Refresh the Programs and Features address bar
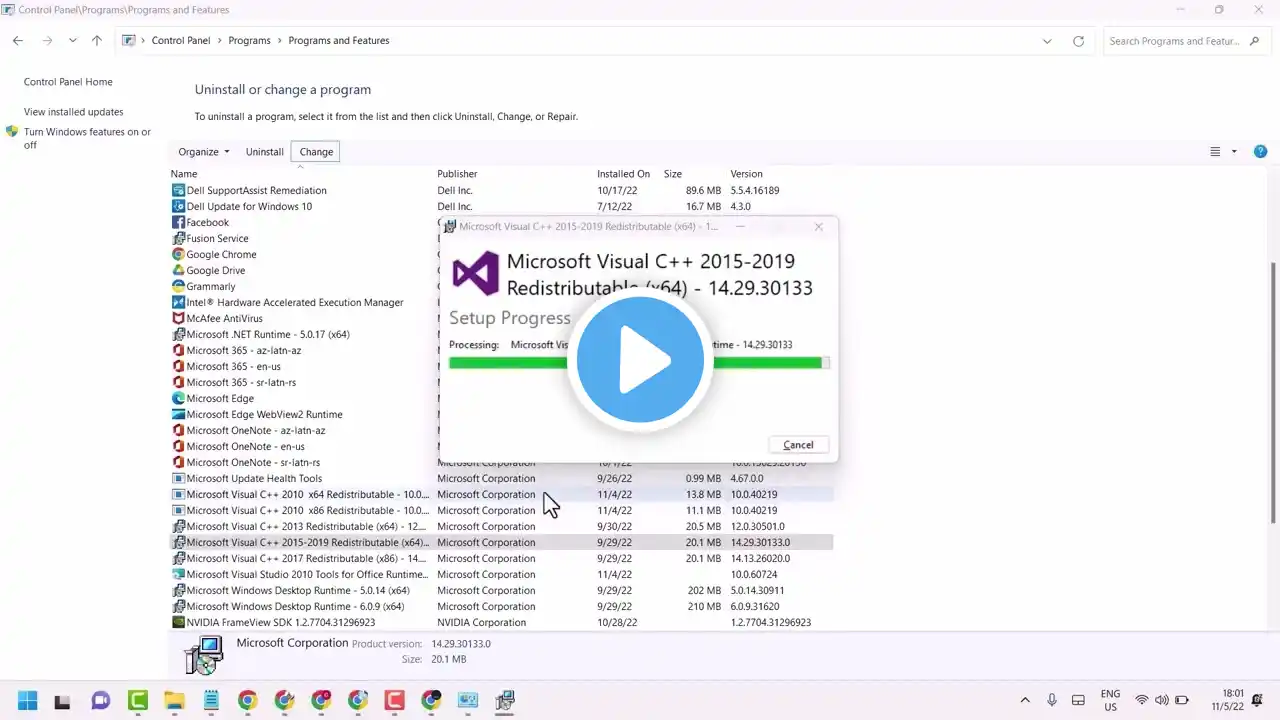 tap(1078, 41)
